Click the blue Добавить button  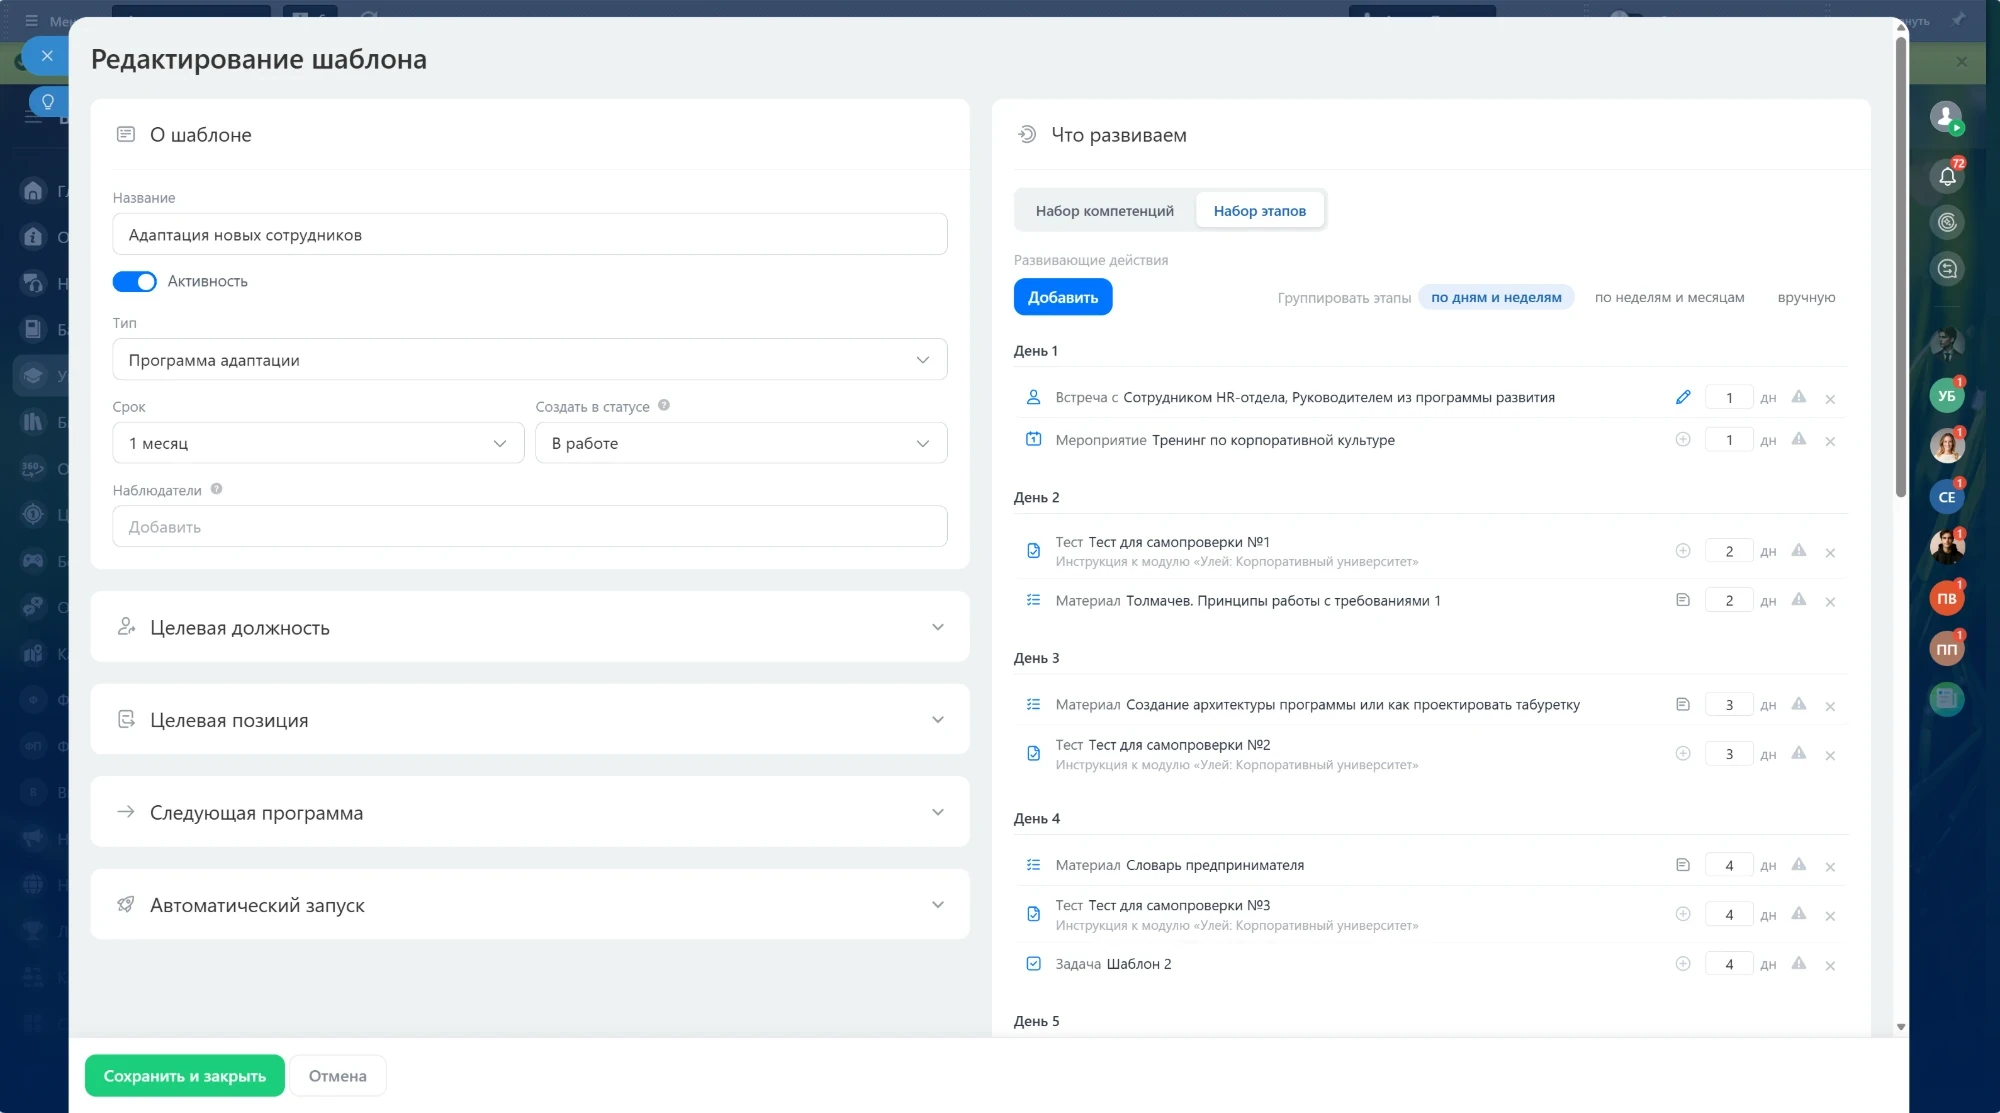1062,297
